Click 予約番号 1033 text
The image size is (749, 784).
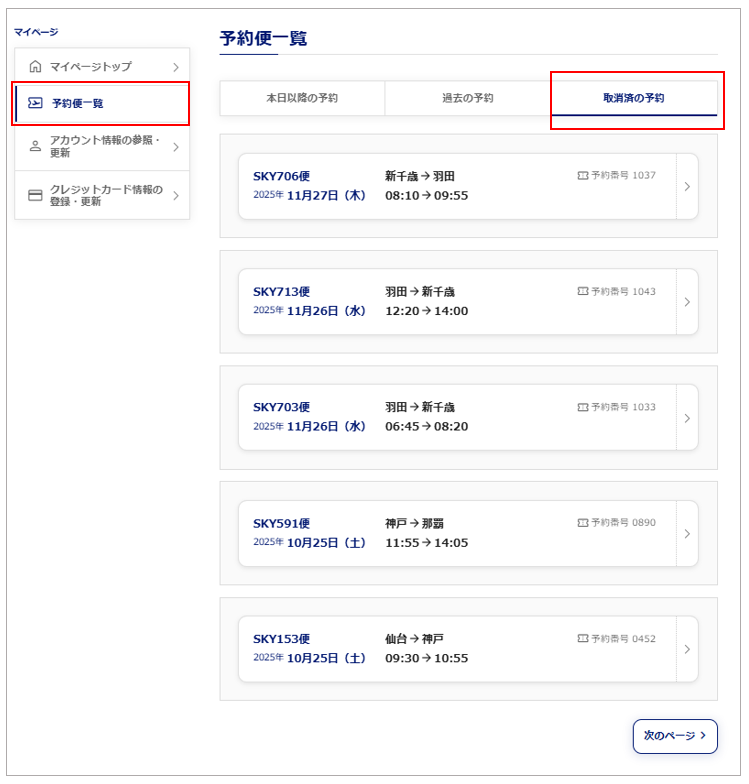click(623, 407)
